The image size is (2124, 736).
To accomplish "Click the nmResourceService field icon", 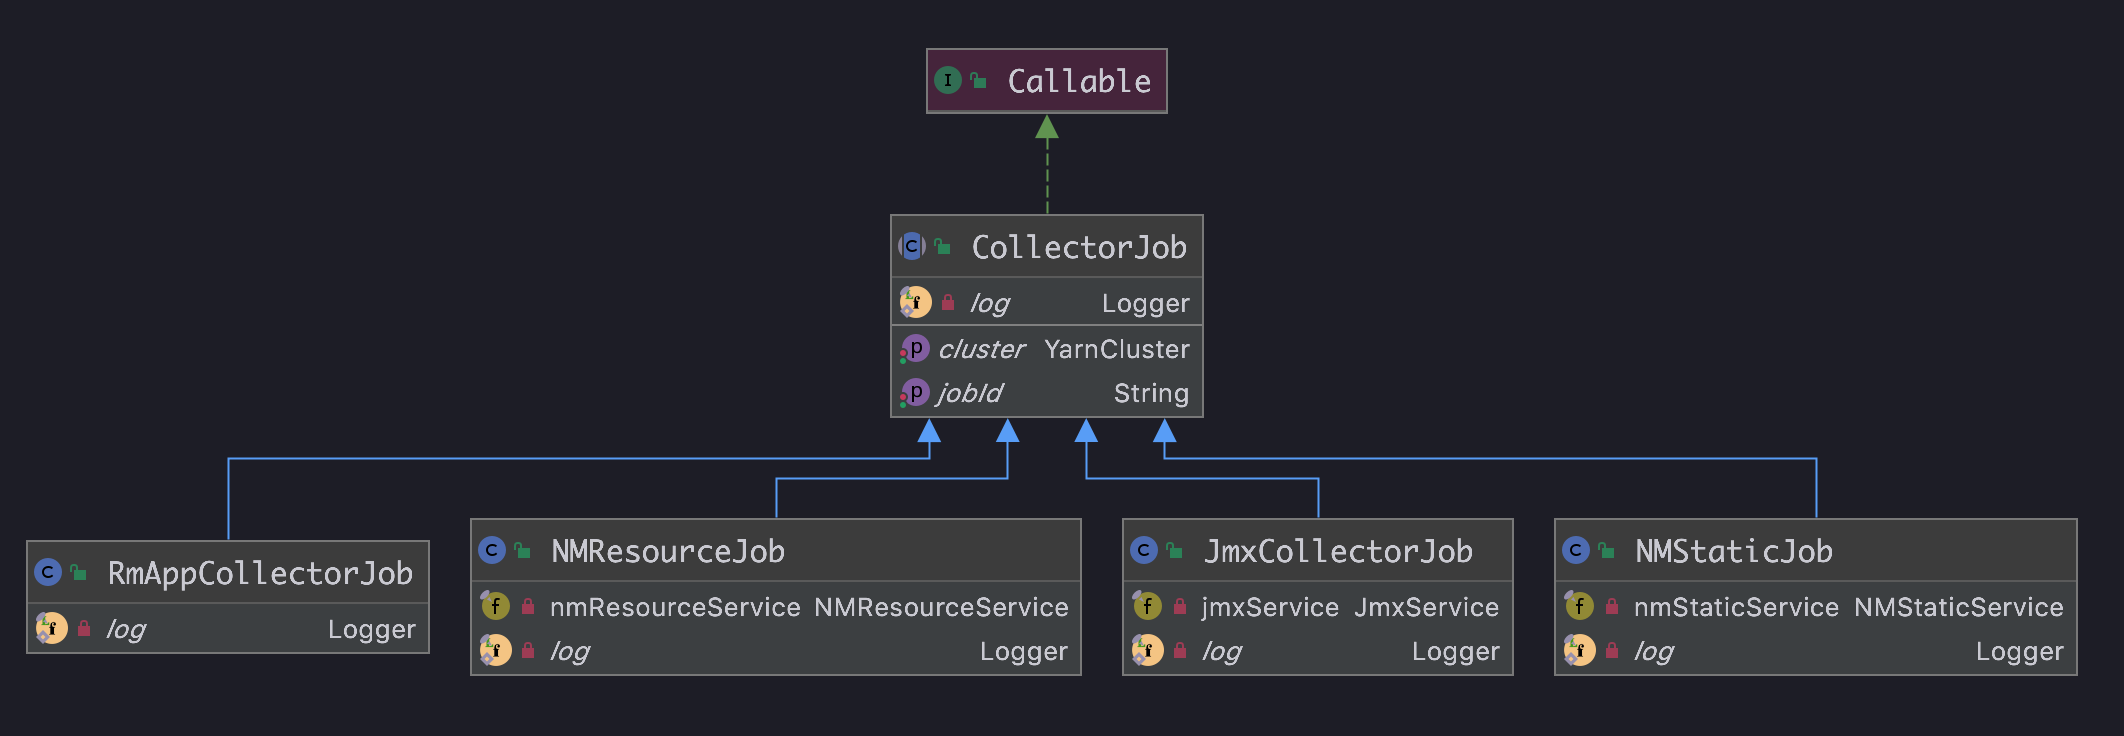I will [x=495, y=606].
